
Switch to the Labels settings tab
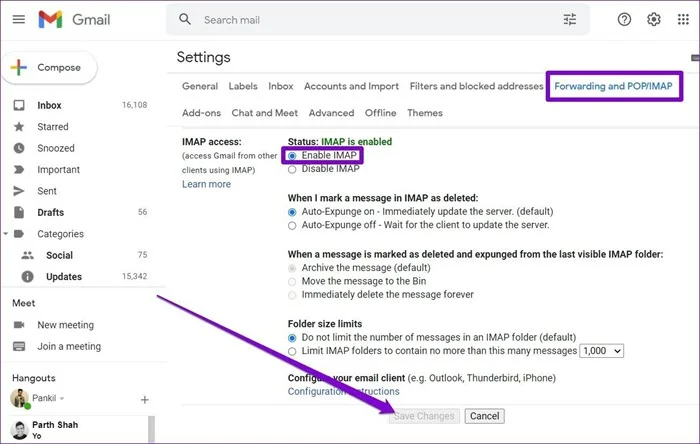tap(243, 86)
